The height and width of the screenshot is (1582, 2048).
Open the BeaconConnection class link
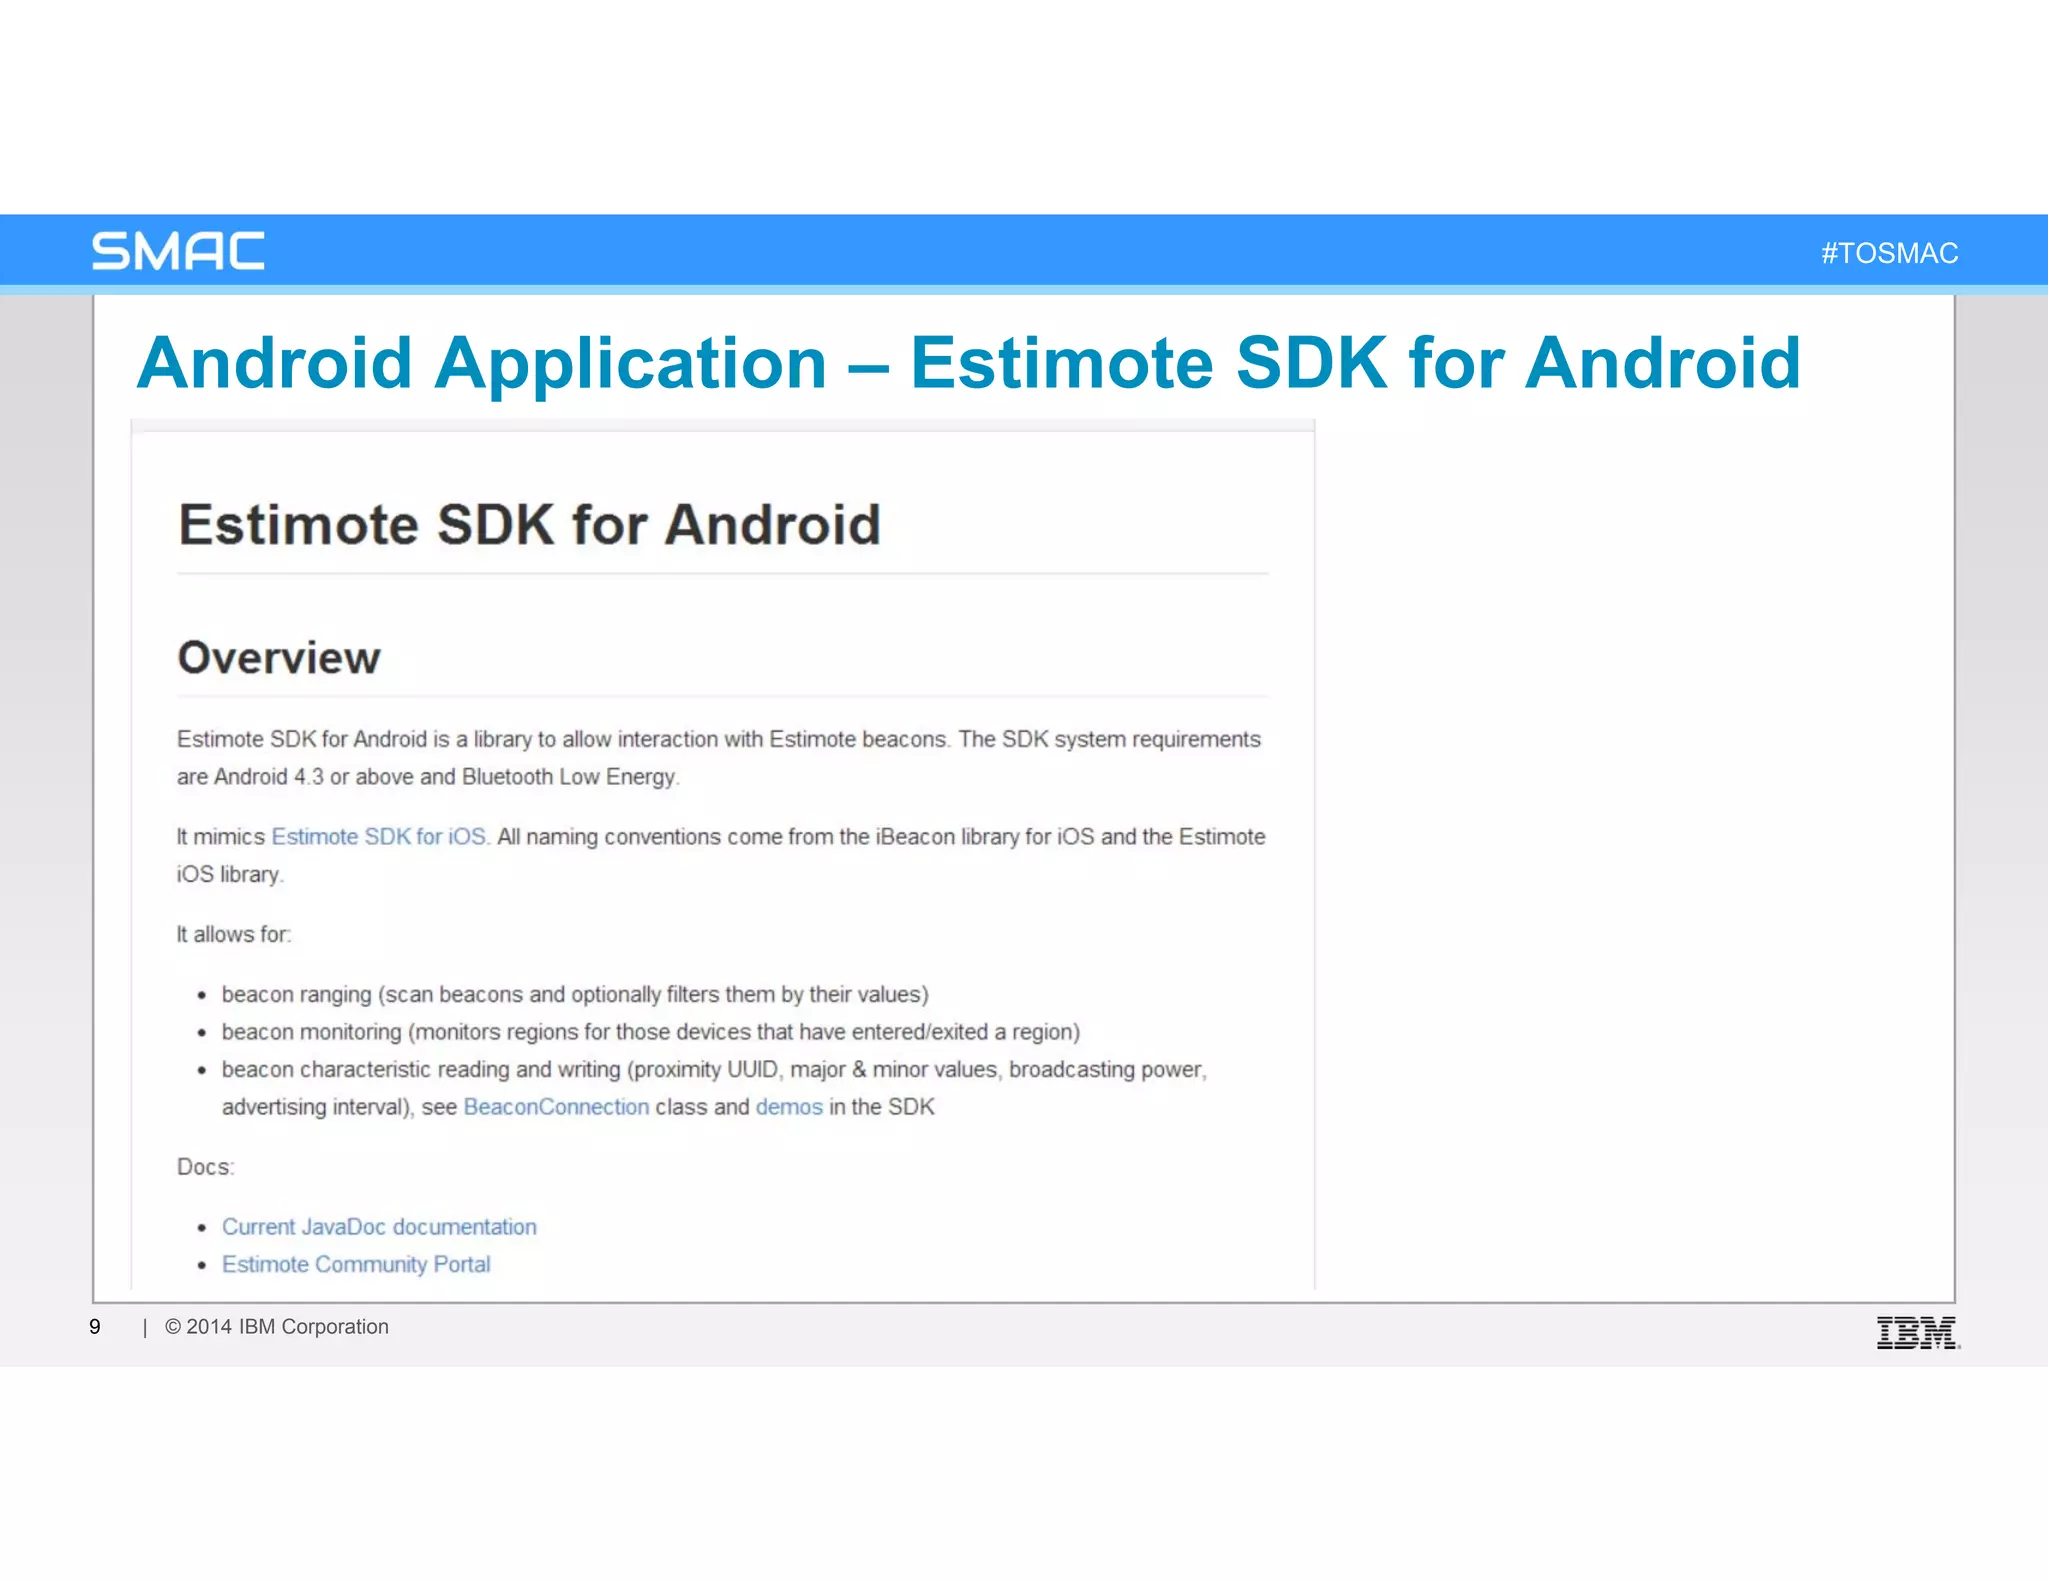pyautogui.click(x=556, y=1107)
